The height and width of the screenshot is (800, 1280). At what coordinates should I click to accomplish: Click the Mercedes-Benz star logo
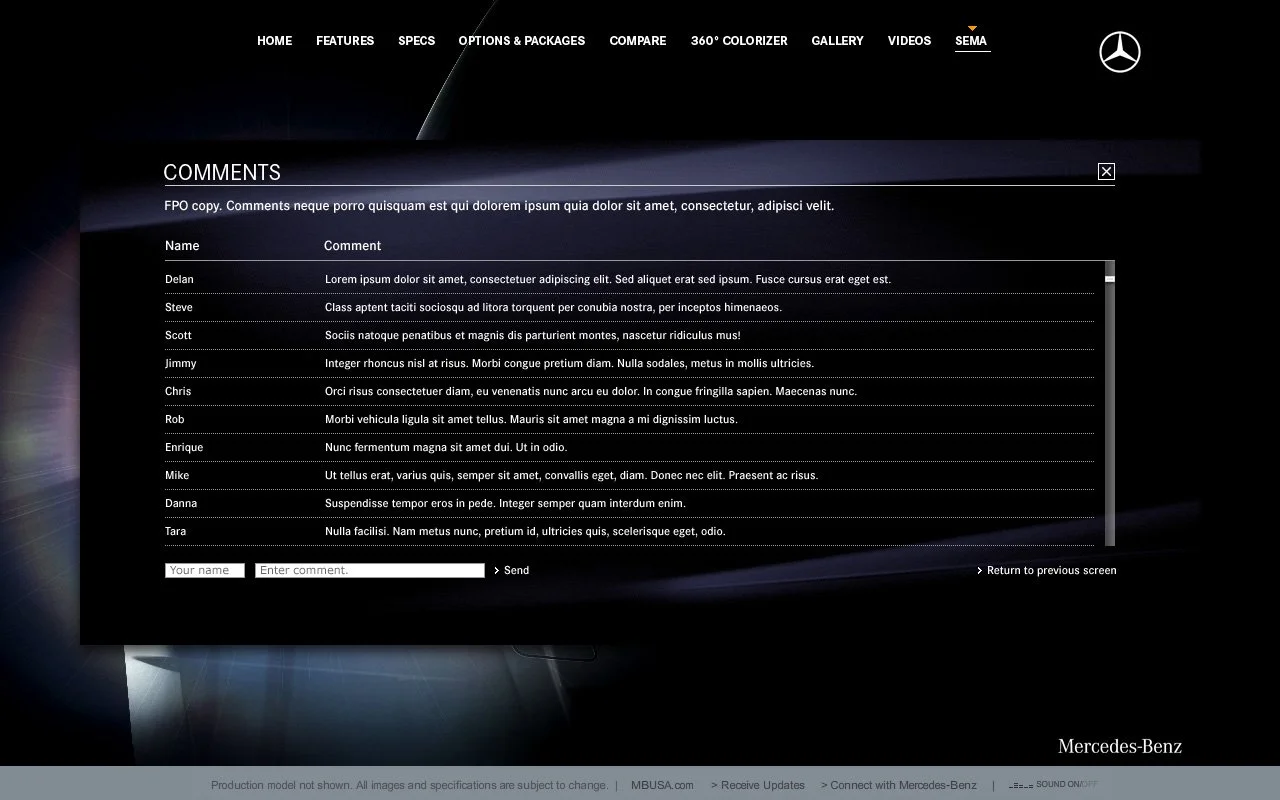[x=1120, y=52]
